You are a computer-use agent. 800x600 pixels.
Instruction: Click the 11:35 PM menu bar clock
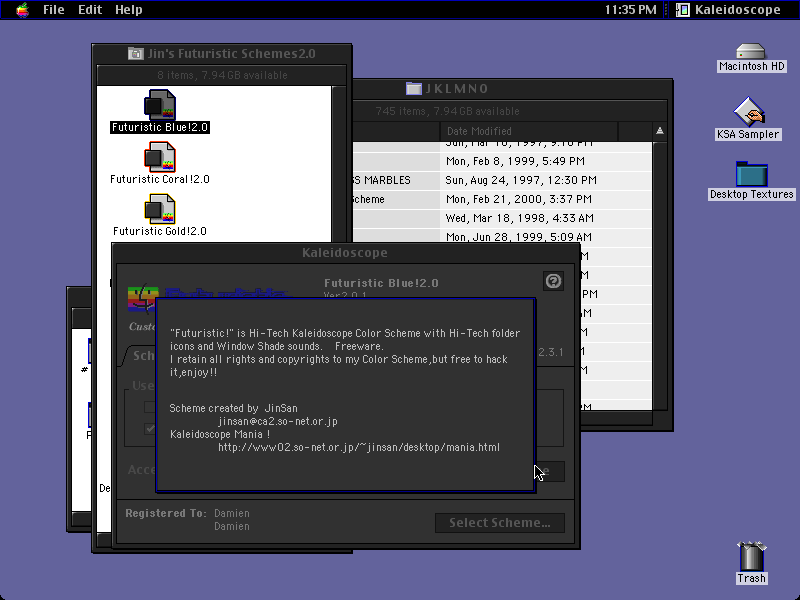tap(630, 10)
